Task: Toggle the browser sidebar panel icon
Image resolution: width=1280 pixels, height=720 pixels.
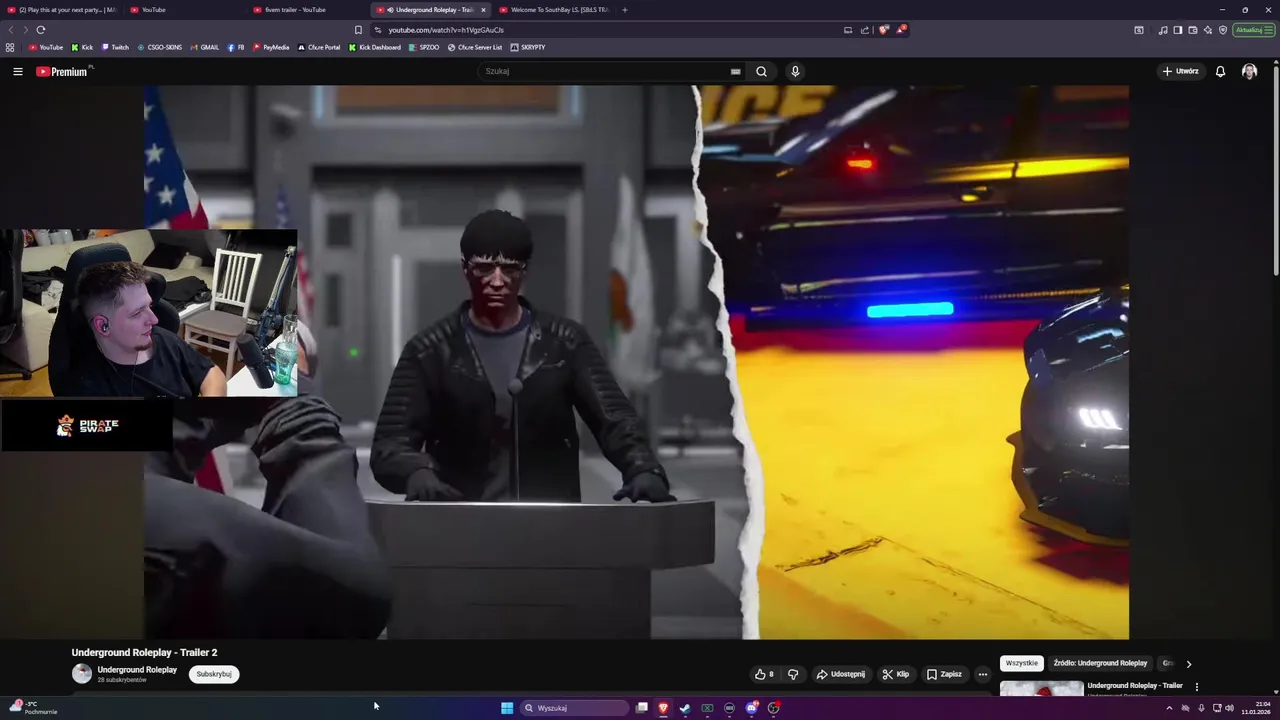Action: point(1178,30)
